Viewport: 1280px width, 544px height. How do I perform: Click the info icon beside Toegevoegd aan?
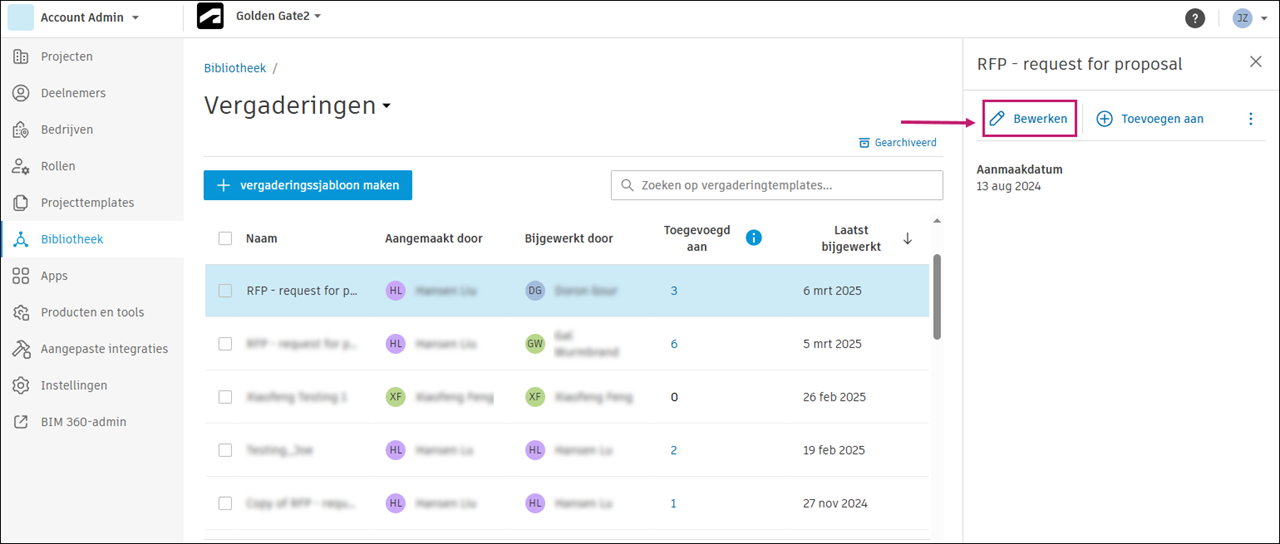(754, 238)
